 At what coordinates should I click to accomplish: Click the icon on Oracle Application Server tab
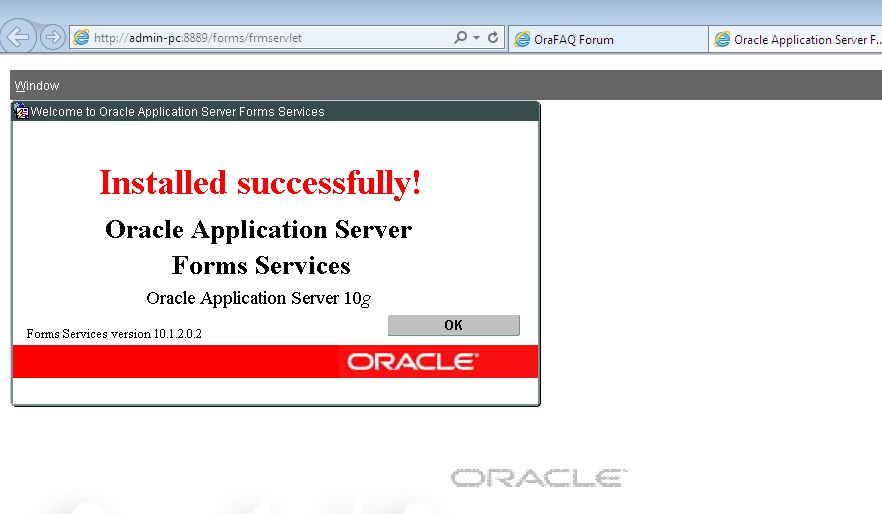pos(721,40)
